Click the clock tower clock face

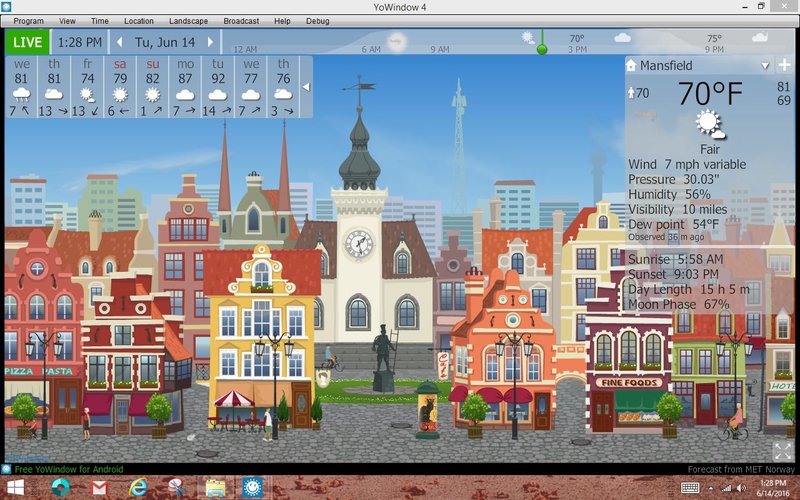[358, 243]
